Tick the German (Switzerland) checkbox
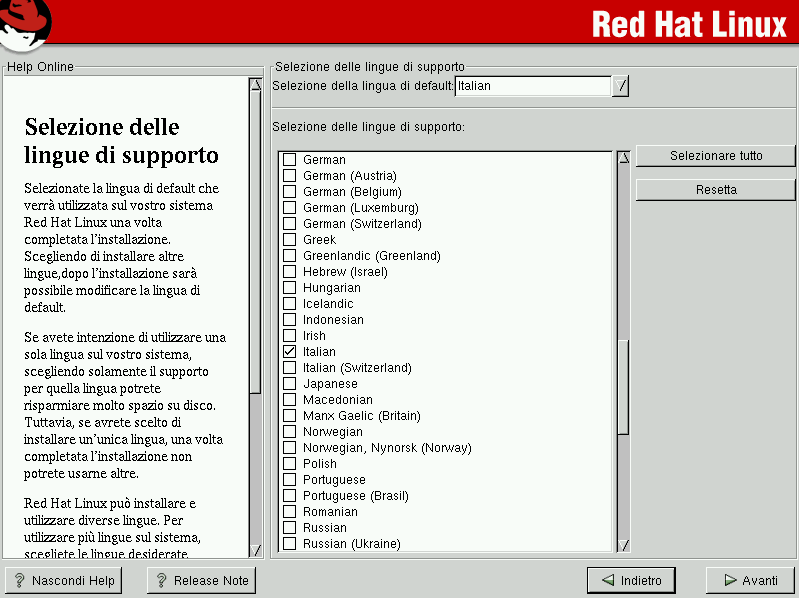Screen dimensions: 799x598 coord(290,224)
